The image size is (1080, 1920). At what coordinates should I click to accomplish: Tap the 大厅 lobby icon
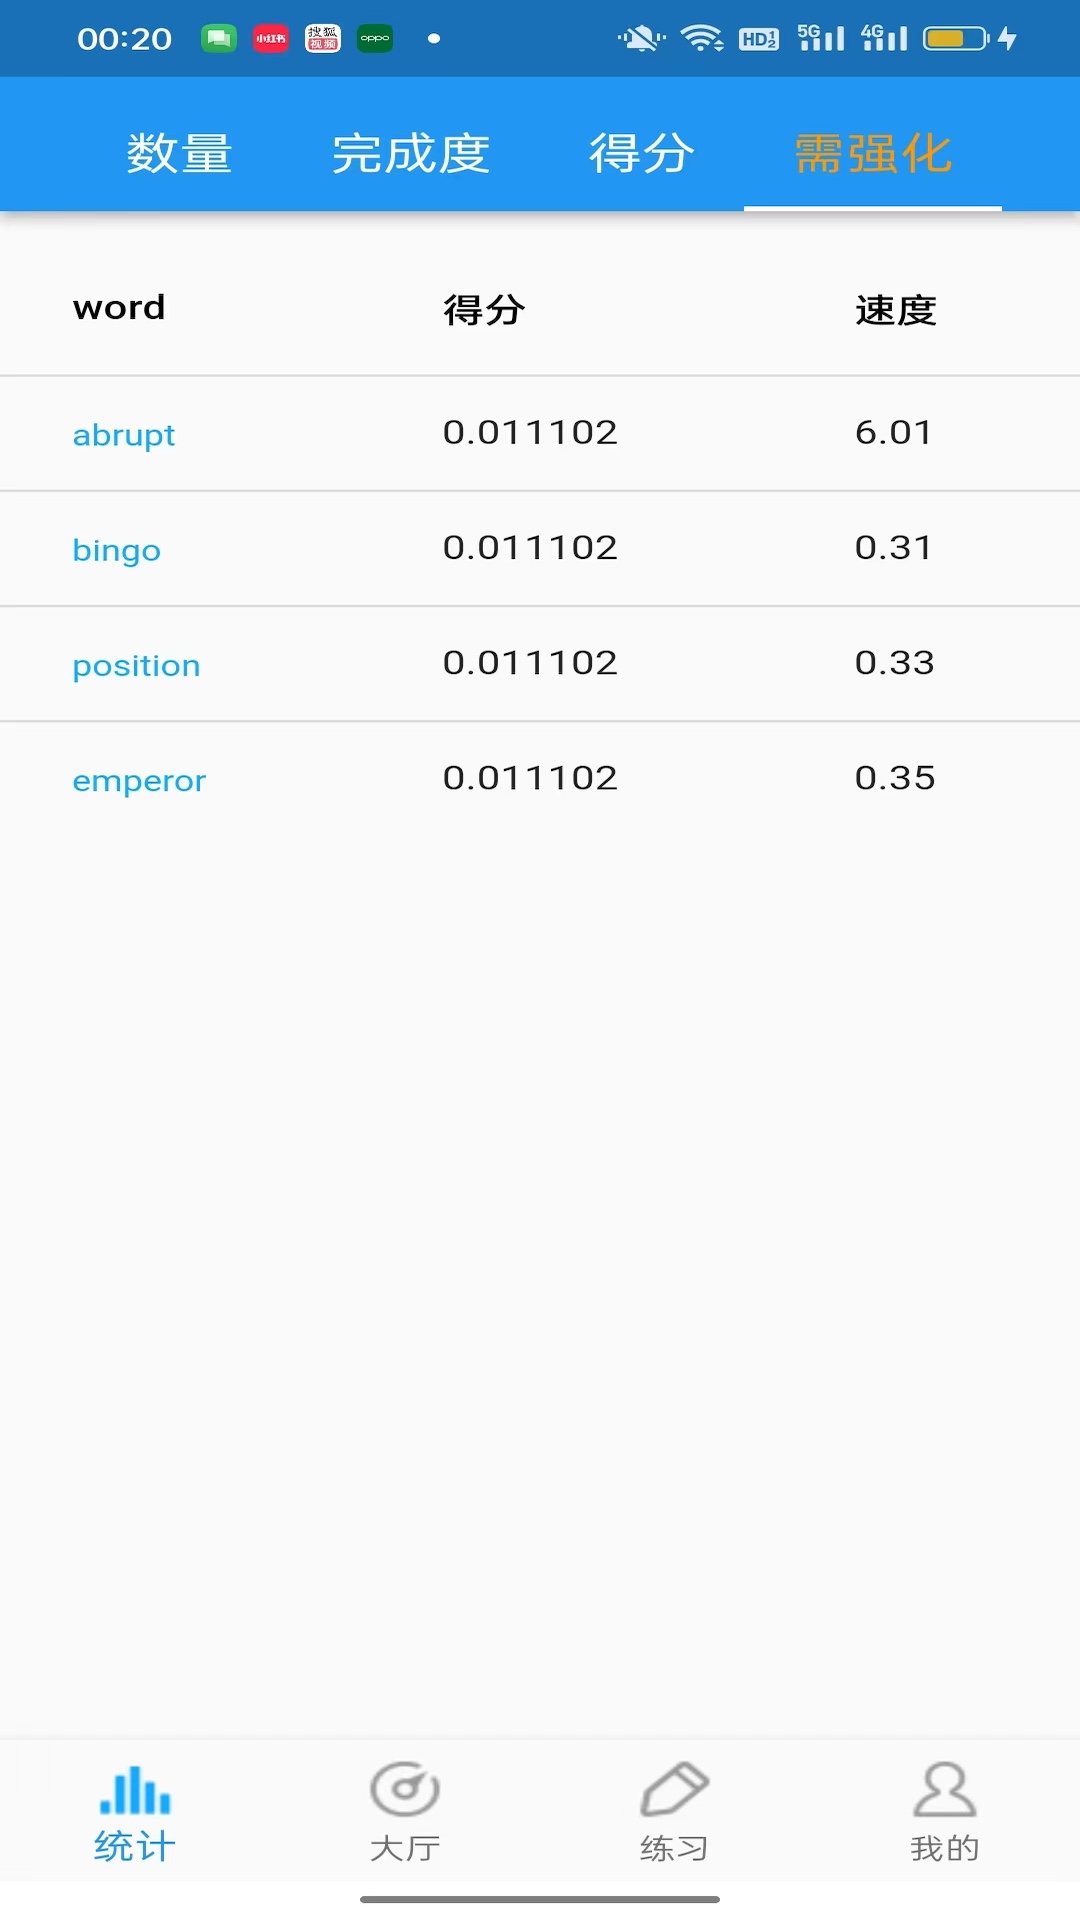pos(405,1790)
